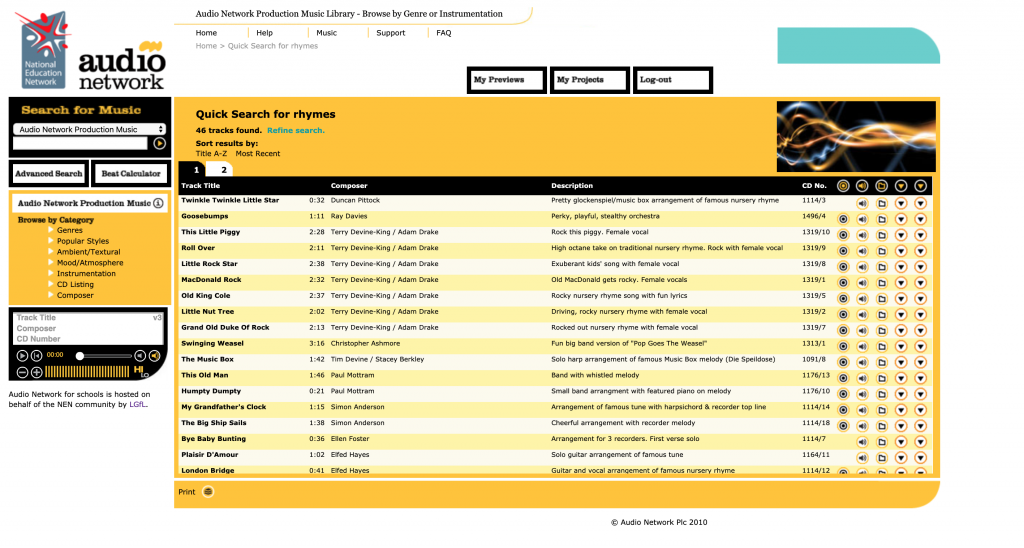Sort results by Title A-Z
The image size is (1024, 548).
tap(212, 154)
